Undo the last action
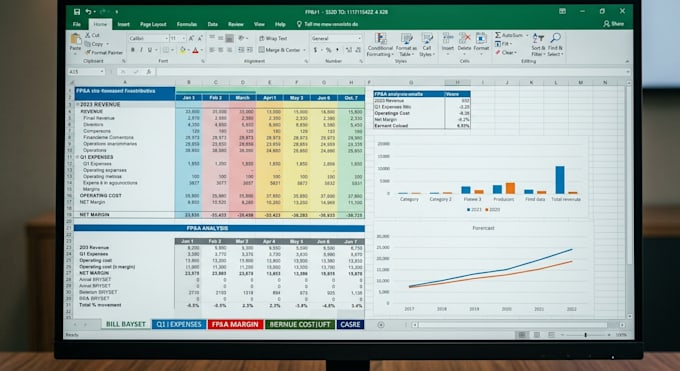This screenshot has width=680, height=371. [88, 12]
